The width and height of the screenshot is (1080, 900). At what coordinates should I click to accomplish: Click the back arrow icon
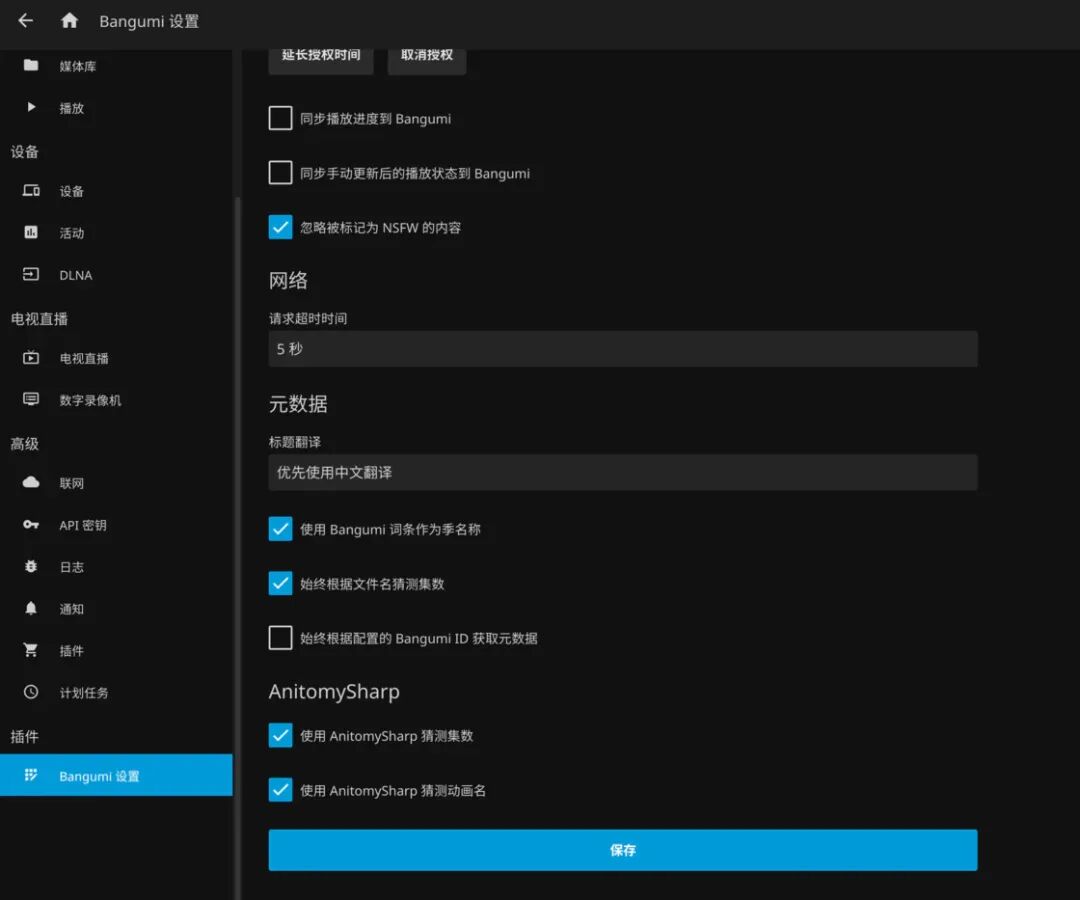[x=25, y=21]
